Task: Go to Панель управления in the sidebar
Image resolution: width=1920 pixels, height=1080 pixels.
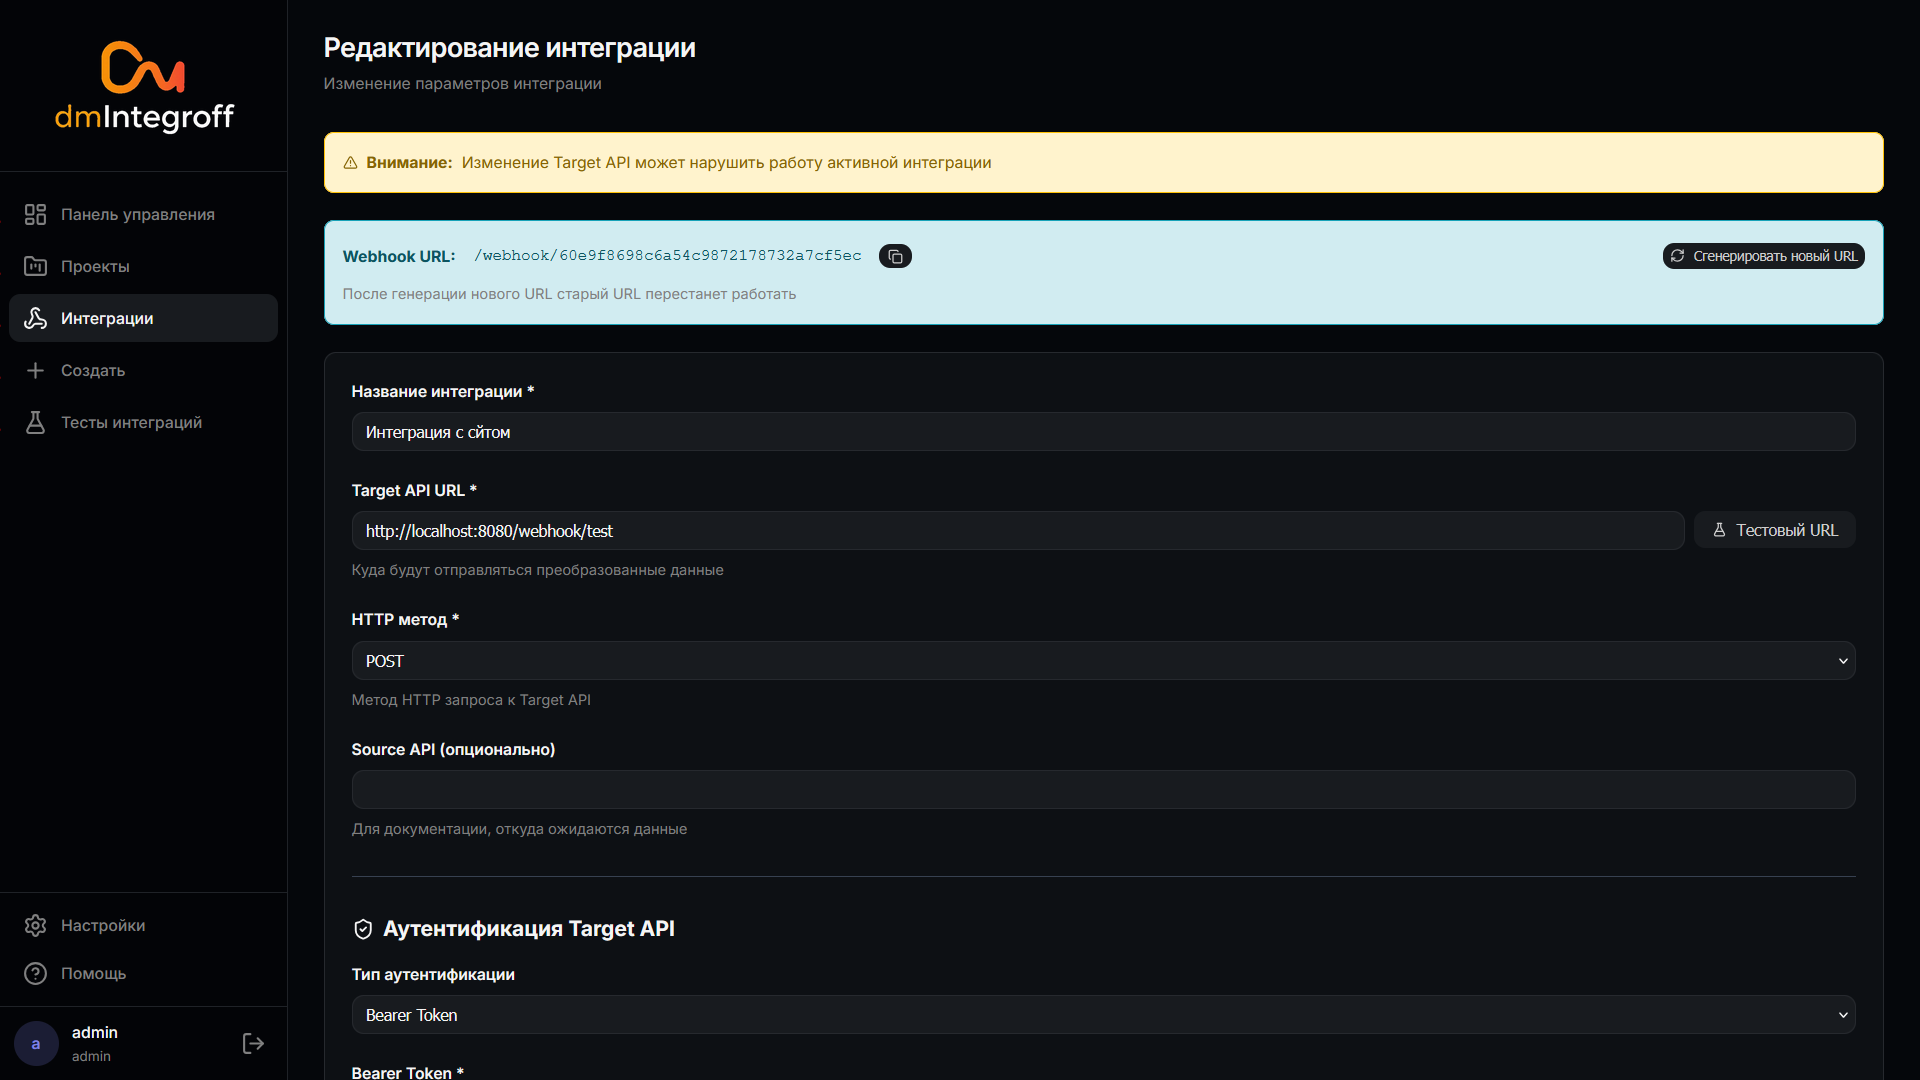Action: [x=137, y=215]
